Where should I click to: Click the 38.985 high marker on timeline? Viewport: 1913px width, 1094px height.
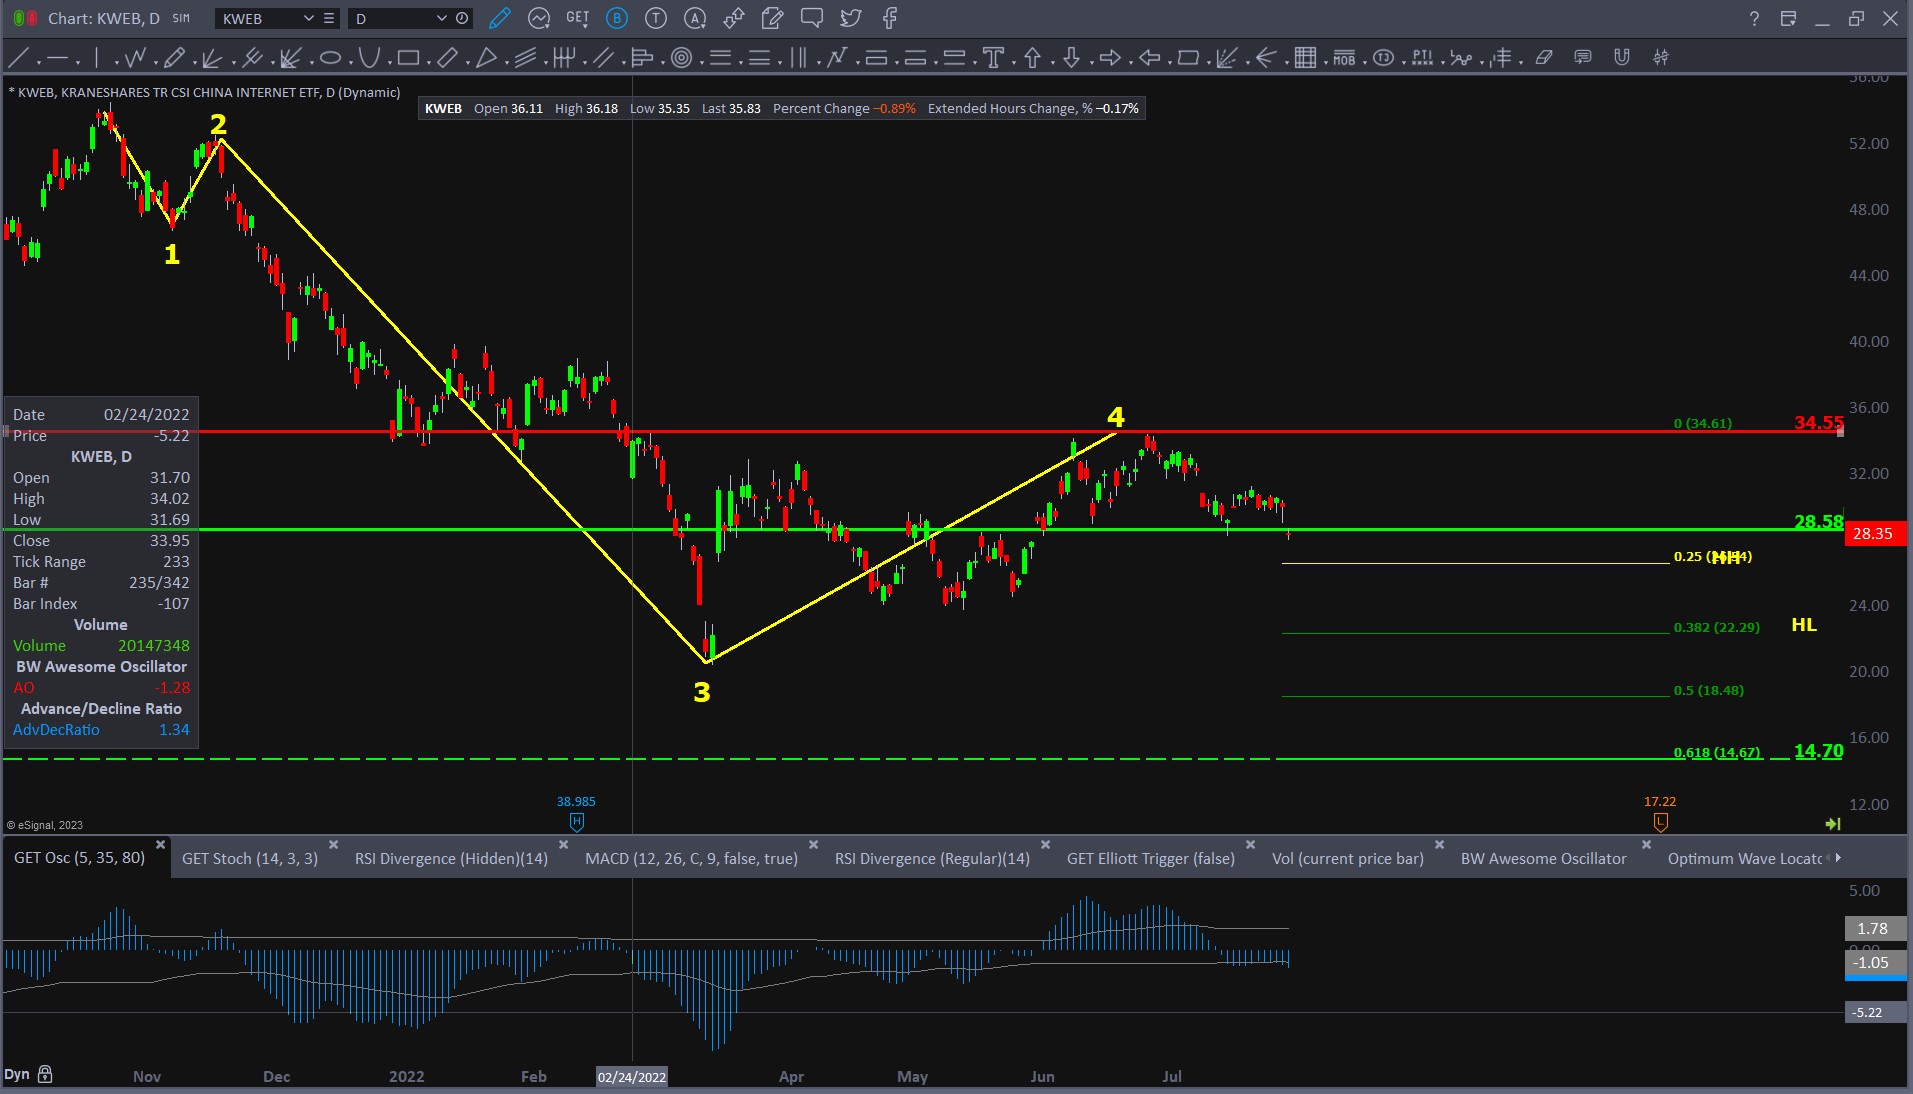pyautogui.click(x=576, y=821)
